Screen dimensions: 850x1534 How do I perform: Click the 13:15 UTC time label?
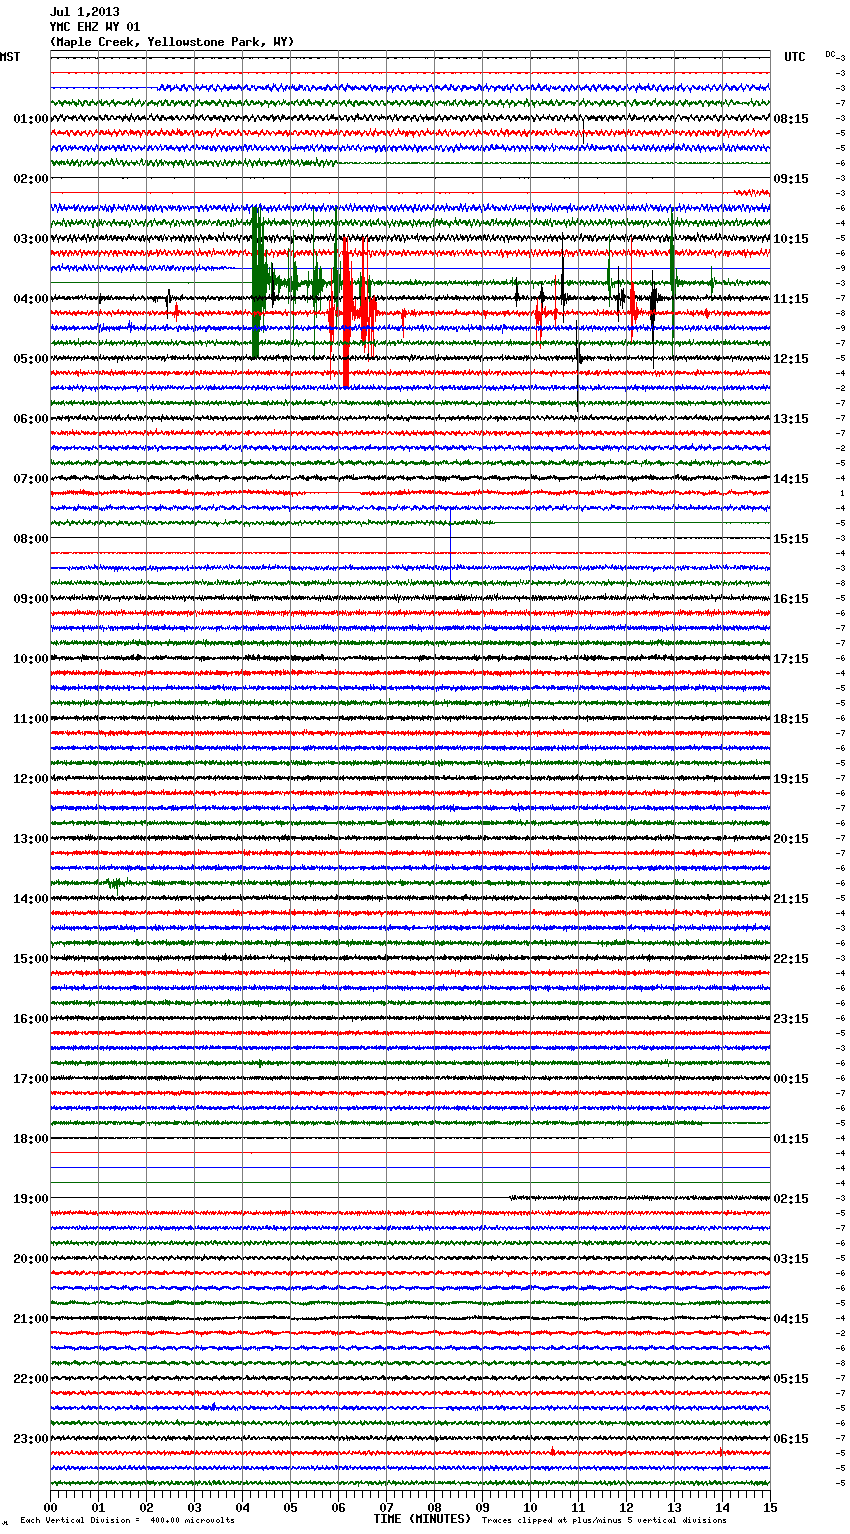791,419
